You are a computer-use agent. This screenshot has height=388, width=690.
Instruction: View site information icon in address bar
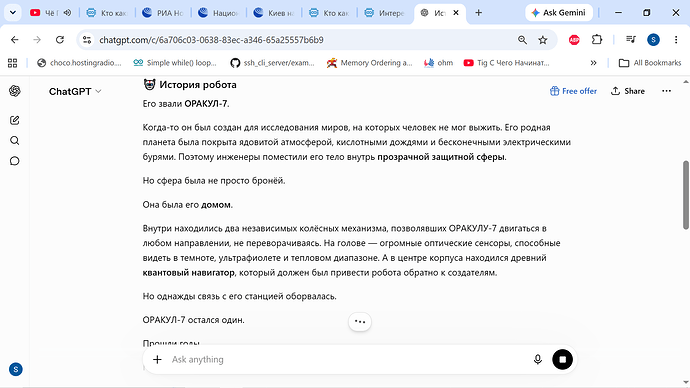point(87,40)
